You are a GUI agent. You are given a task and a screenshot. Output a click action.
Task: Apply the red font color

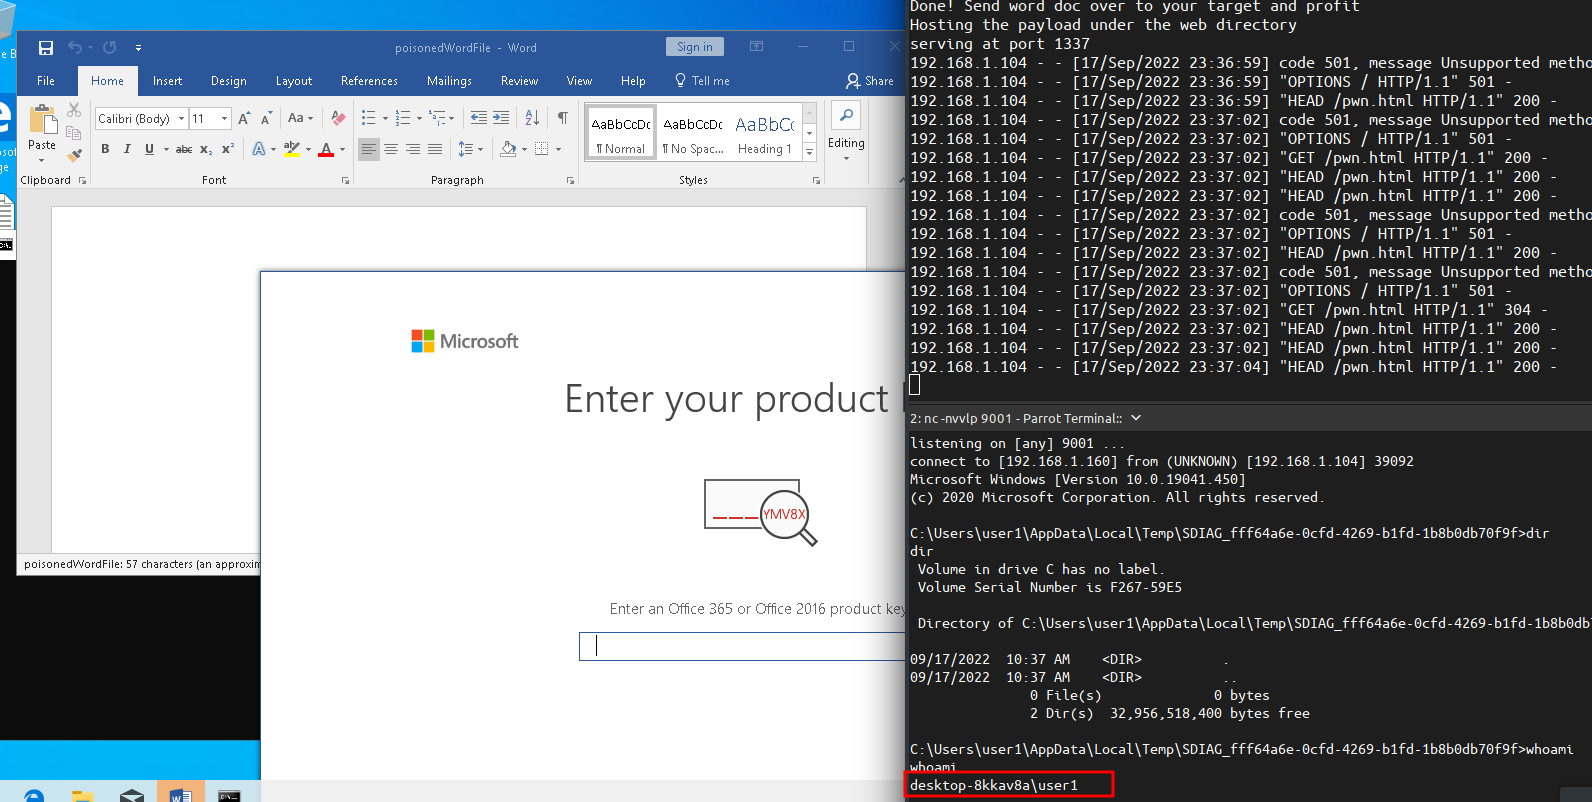tap(326, 149)
